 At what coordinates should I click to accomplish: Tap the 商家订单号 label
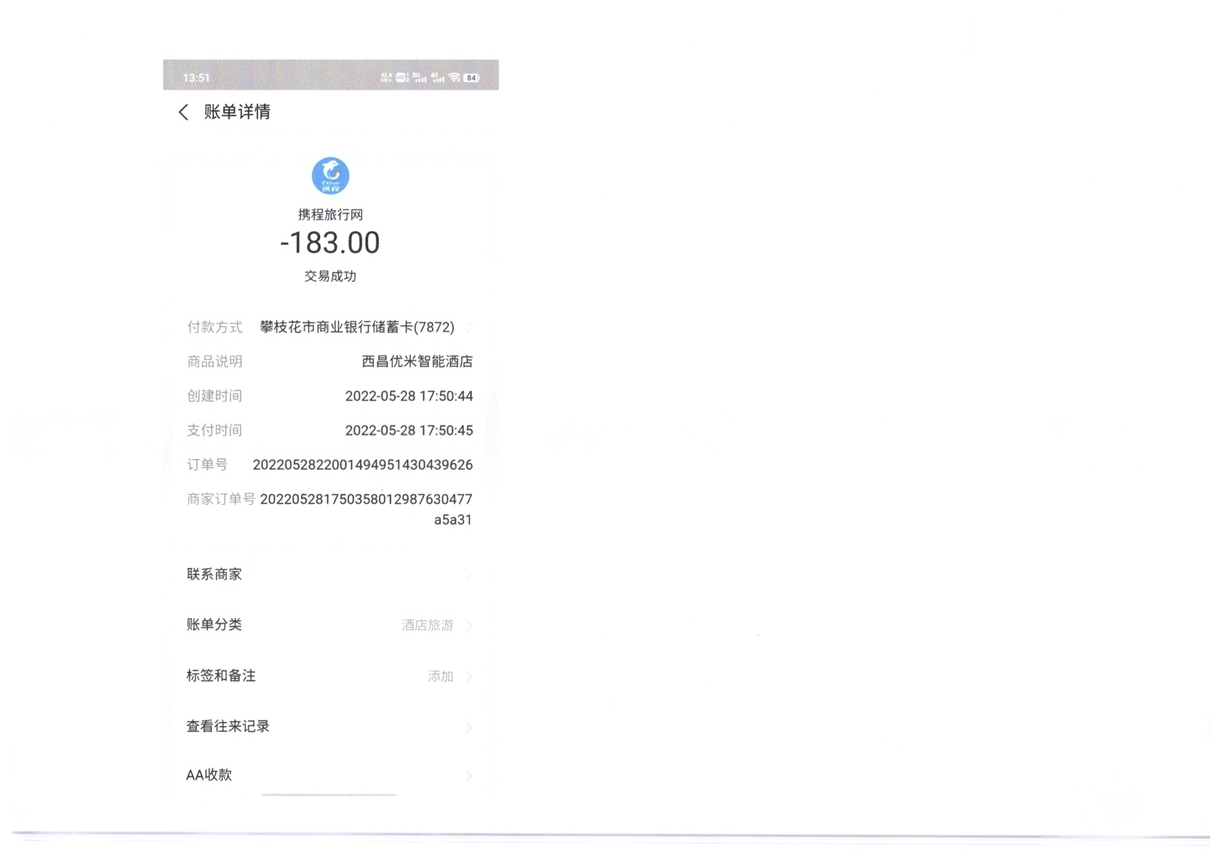point(221,499)
